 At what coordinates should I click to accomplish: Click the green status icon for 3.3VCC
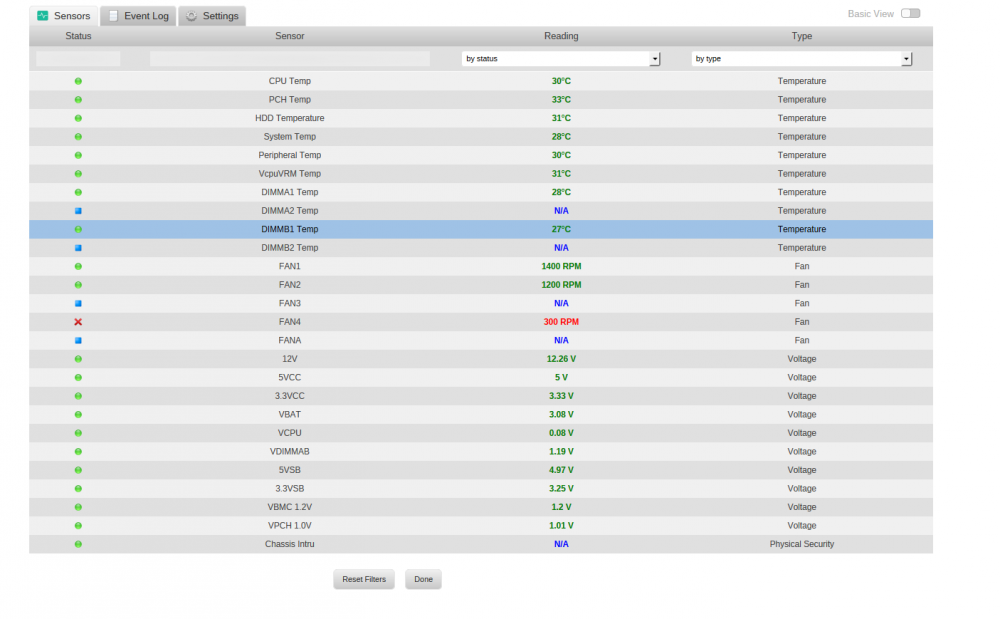pos(78,396)
